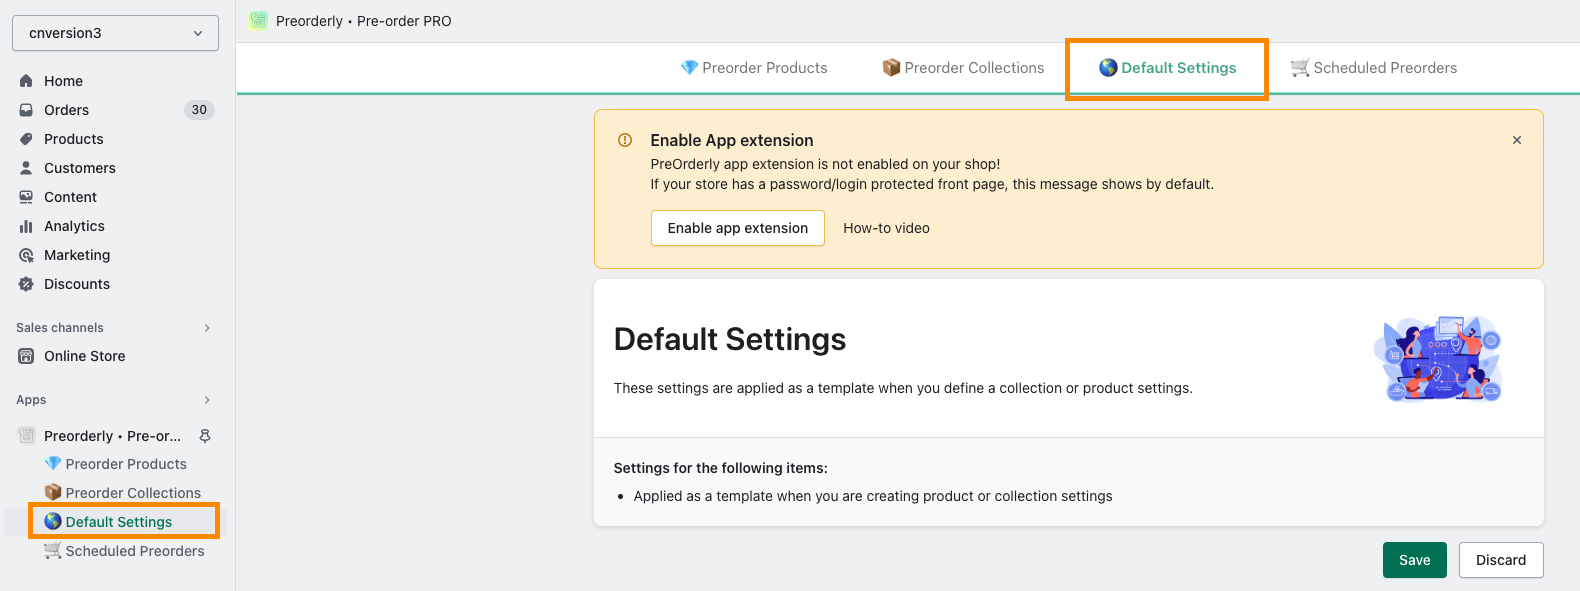The height and width of the screenshot is (591, 1580).
Task: Click the Default Settings illustration image
Action: (x=1437, y=358)
